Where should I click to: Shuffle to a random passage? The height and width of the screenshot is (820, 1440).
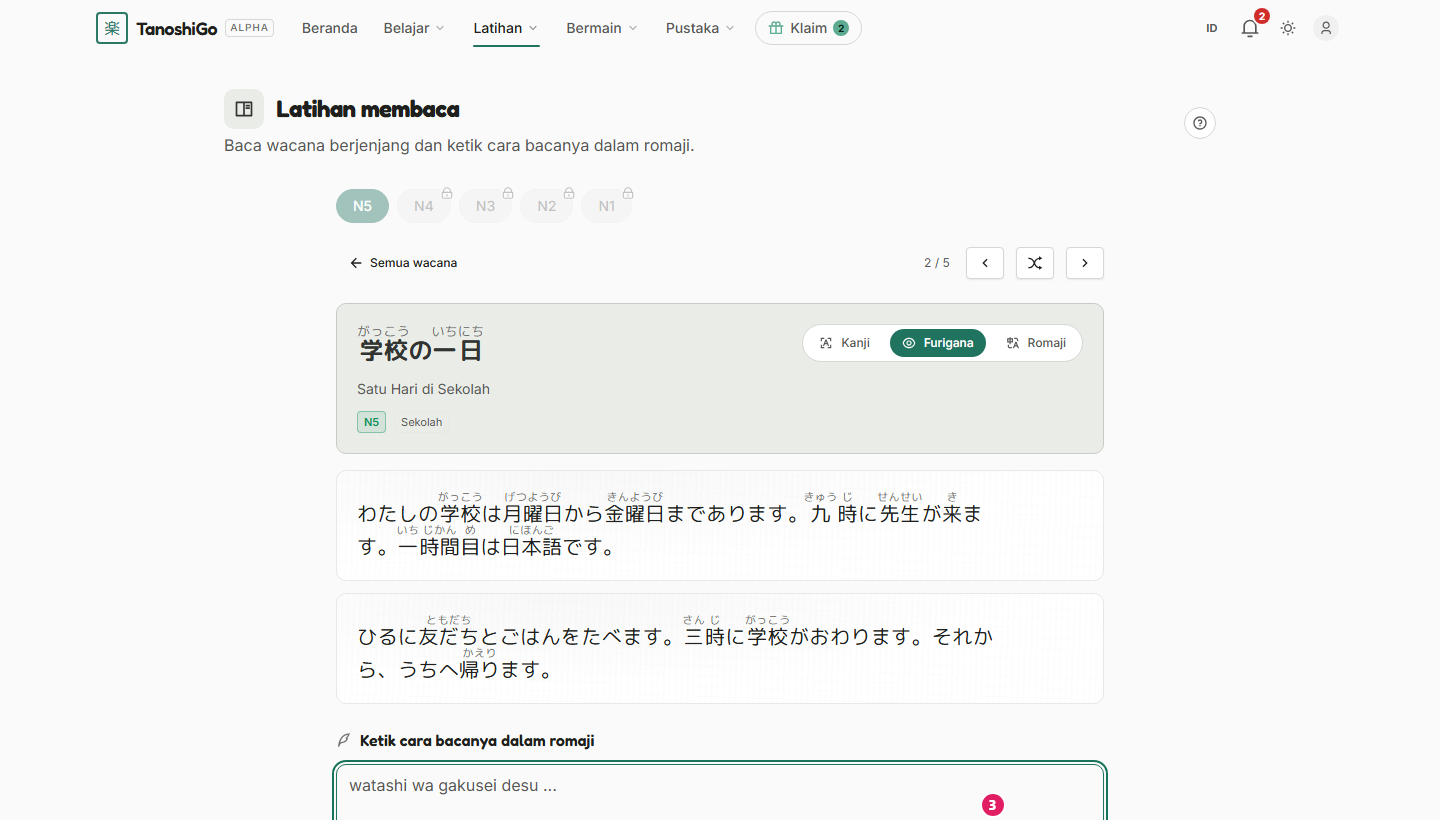pos(1035,263)
